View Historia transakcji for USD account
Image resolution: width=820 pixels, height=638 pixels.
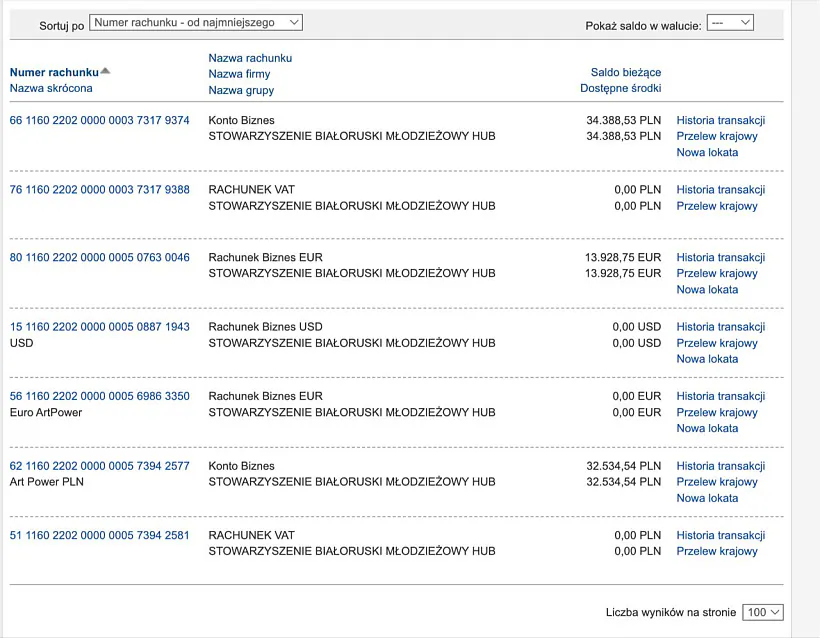coord(720,327)
